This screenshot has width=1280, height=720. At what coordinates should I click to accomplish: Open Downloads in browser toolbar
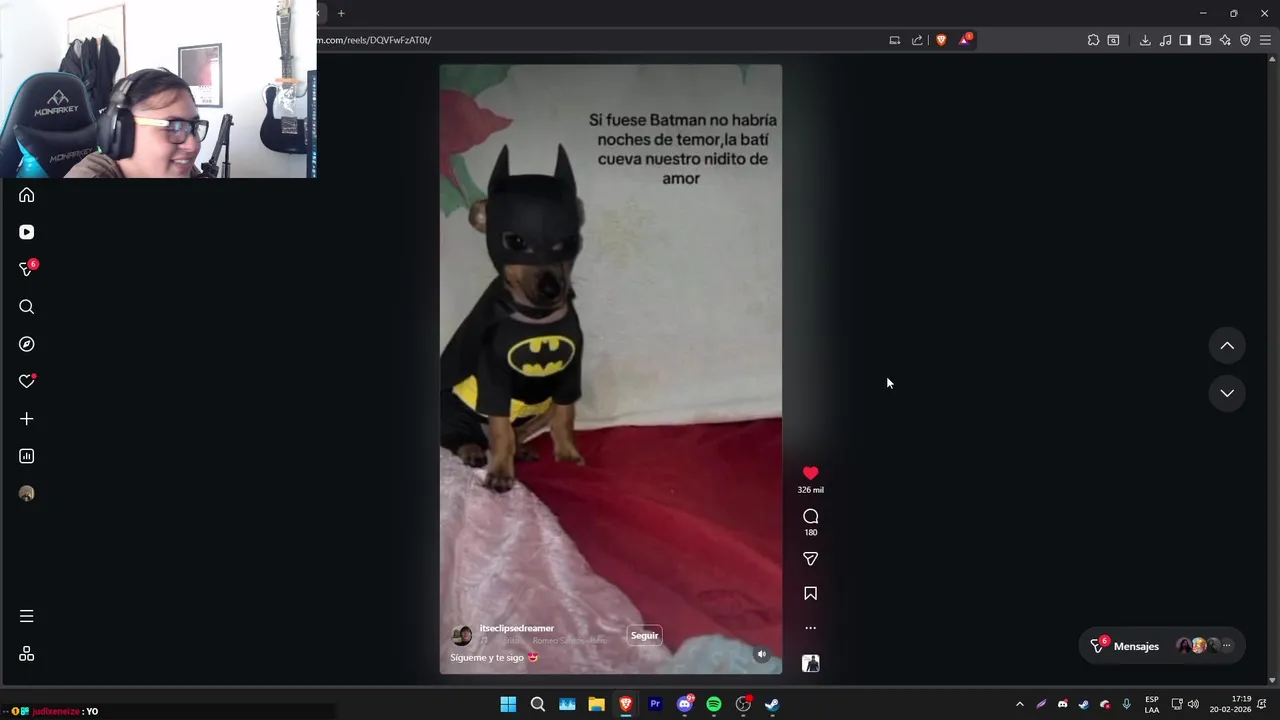(1145, 40)
